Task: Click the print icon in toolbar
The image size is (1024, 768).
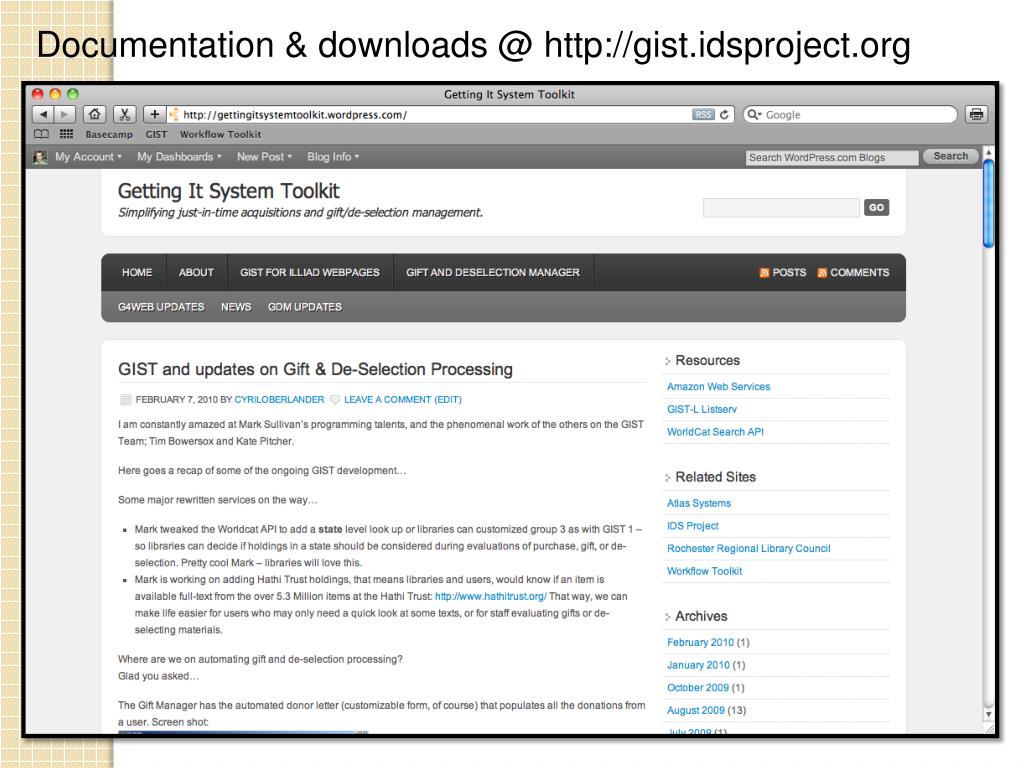Action: pos(976,114)
